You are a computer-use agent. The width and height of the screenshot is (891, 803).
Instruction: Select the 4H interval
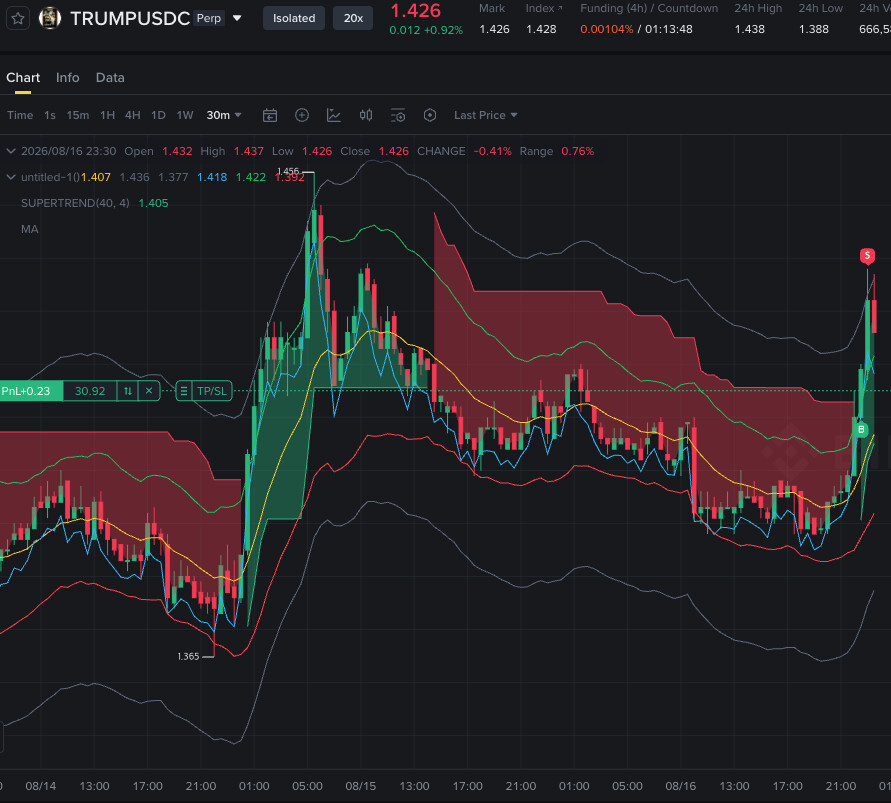pos(132,115)
